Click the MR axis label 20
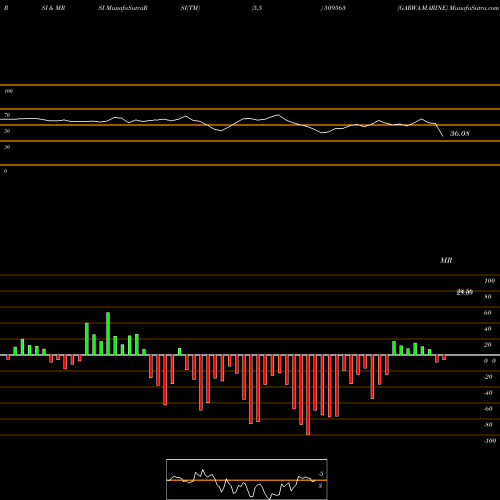Screen dimensions: 500x500 click(x=488, y=345)
